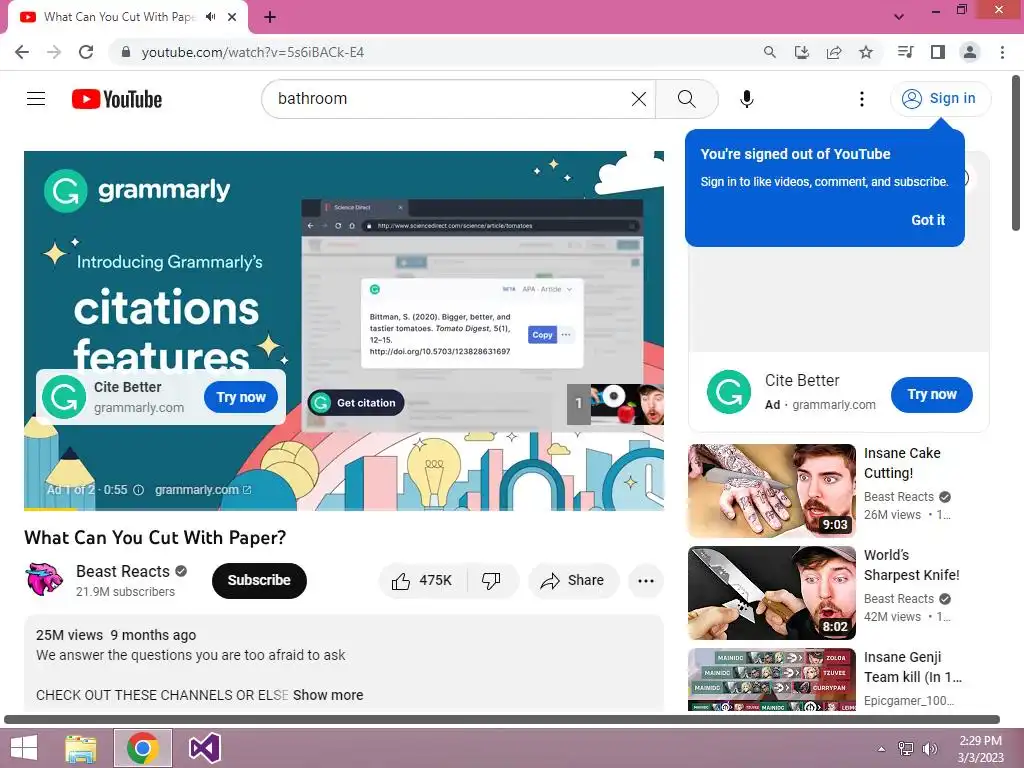Click the ad progress bar on the video
Image resolution: width=1024 pixels, height=768 pixels.
tap(344, 509)
